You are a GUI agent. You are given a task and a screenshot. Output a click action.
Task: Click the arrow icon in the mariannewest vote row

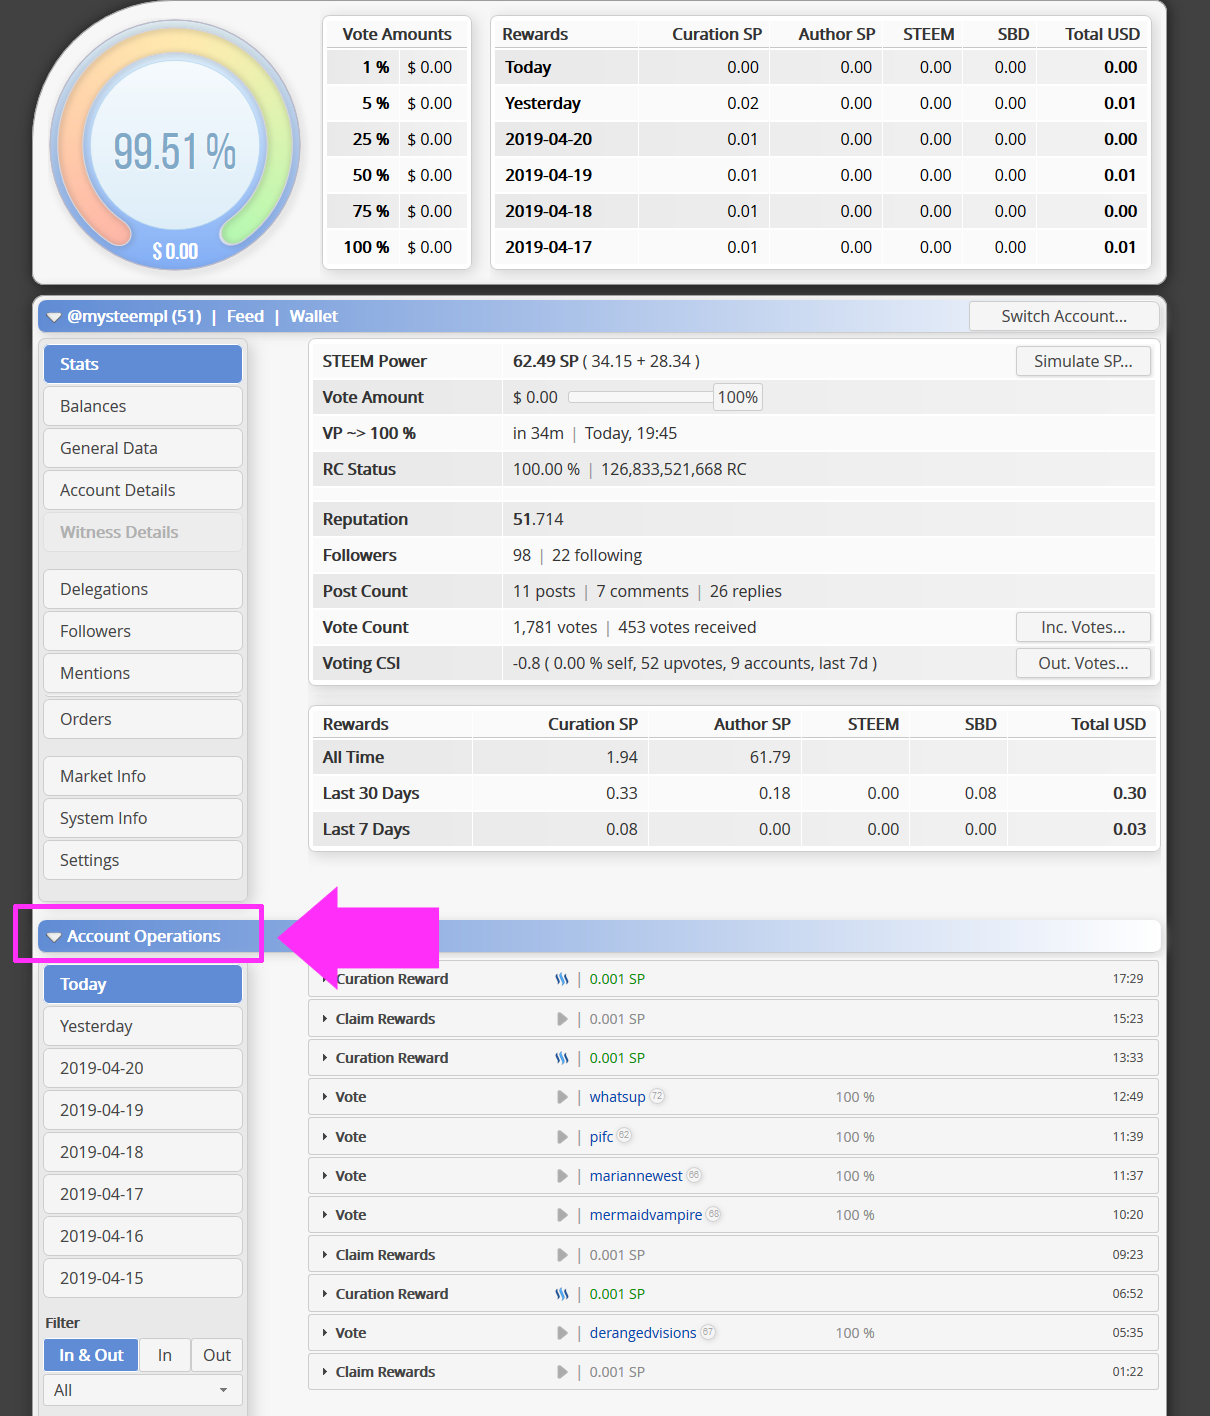click(562, 1176)
